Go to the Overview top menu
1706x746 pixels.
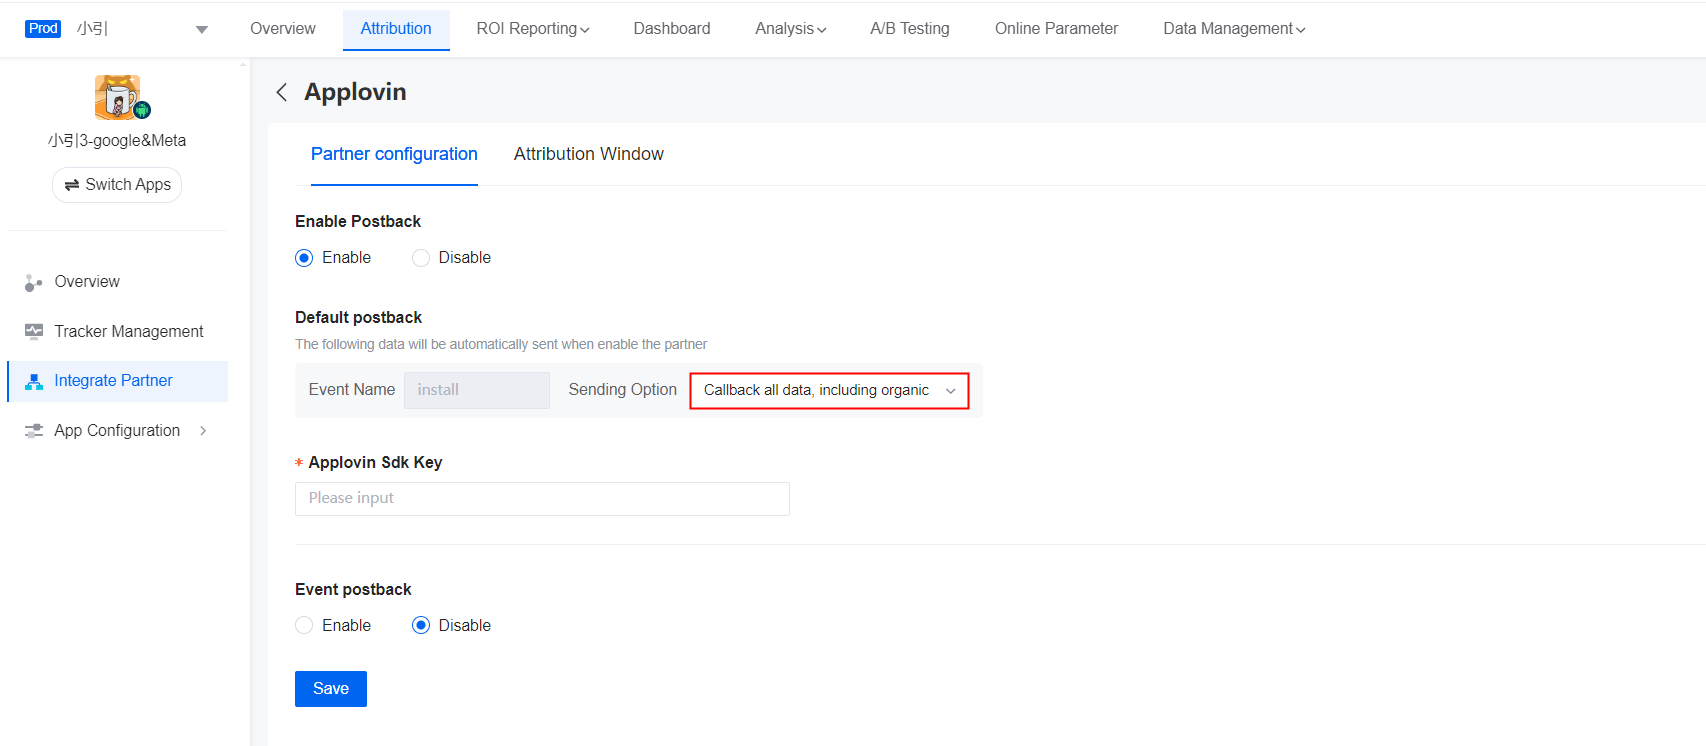[x=283, y=29]
